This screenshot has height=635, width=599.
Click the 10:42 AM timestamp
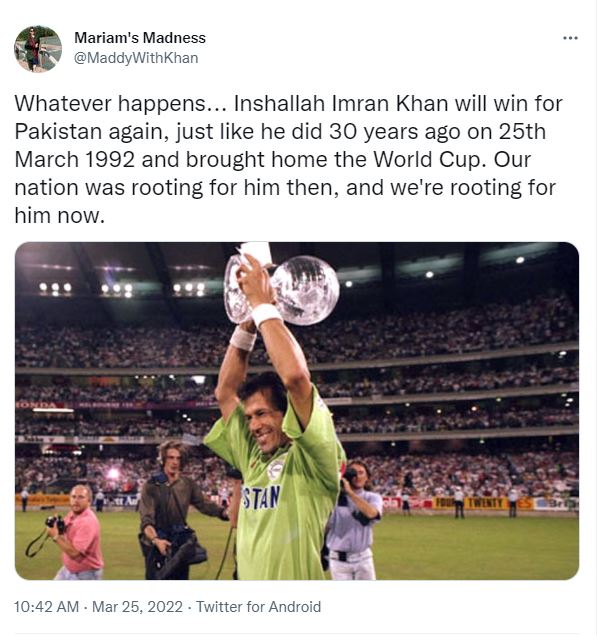click(x=47, y=607)
